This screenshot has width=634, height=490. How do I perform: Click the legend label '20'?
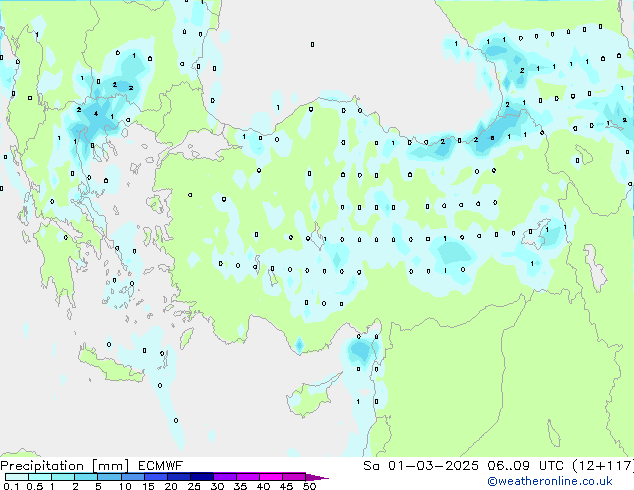171,486
